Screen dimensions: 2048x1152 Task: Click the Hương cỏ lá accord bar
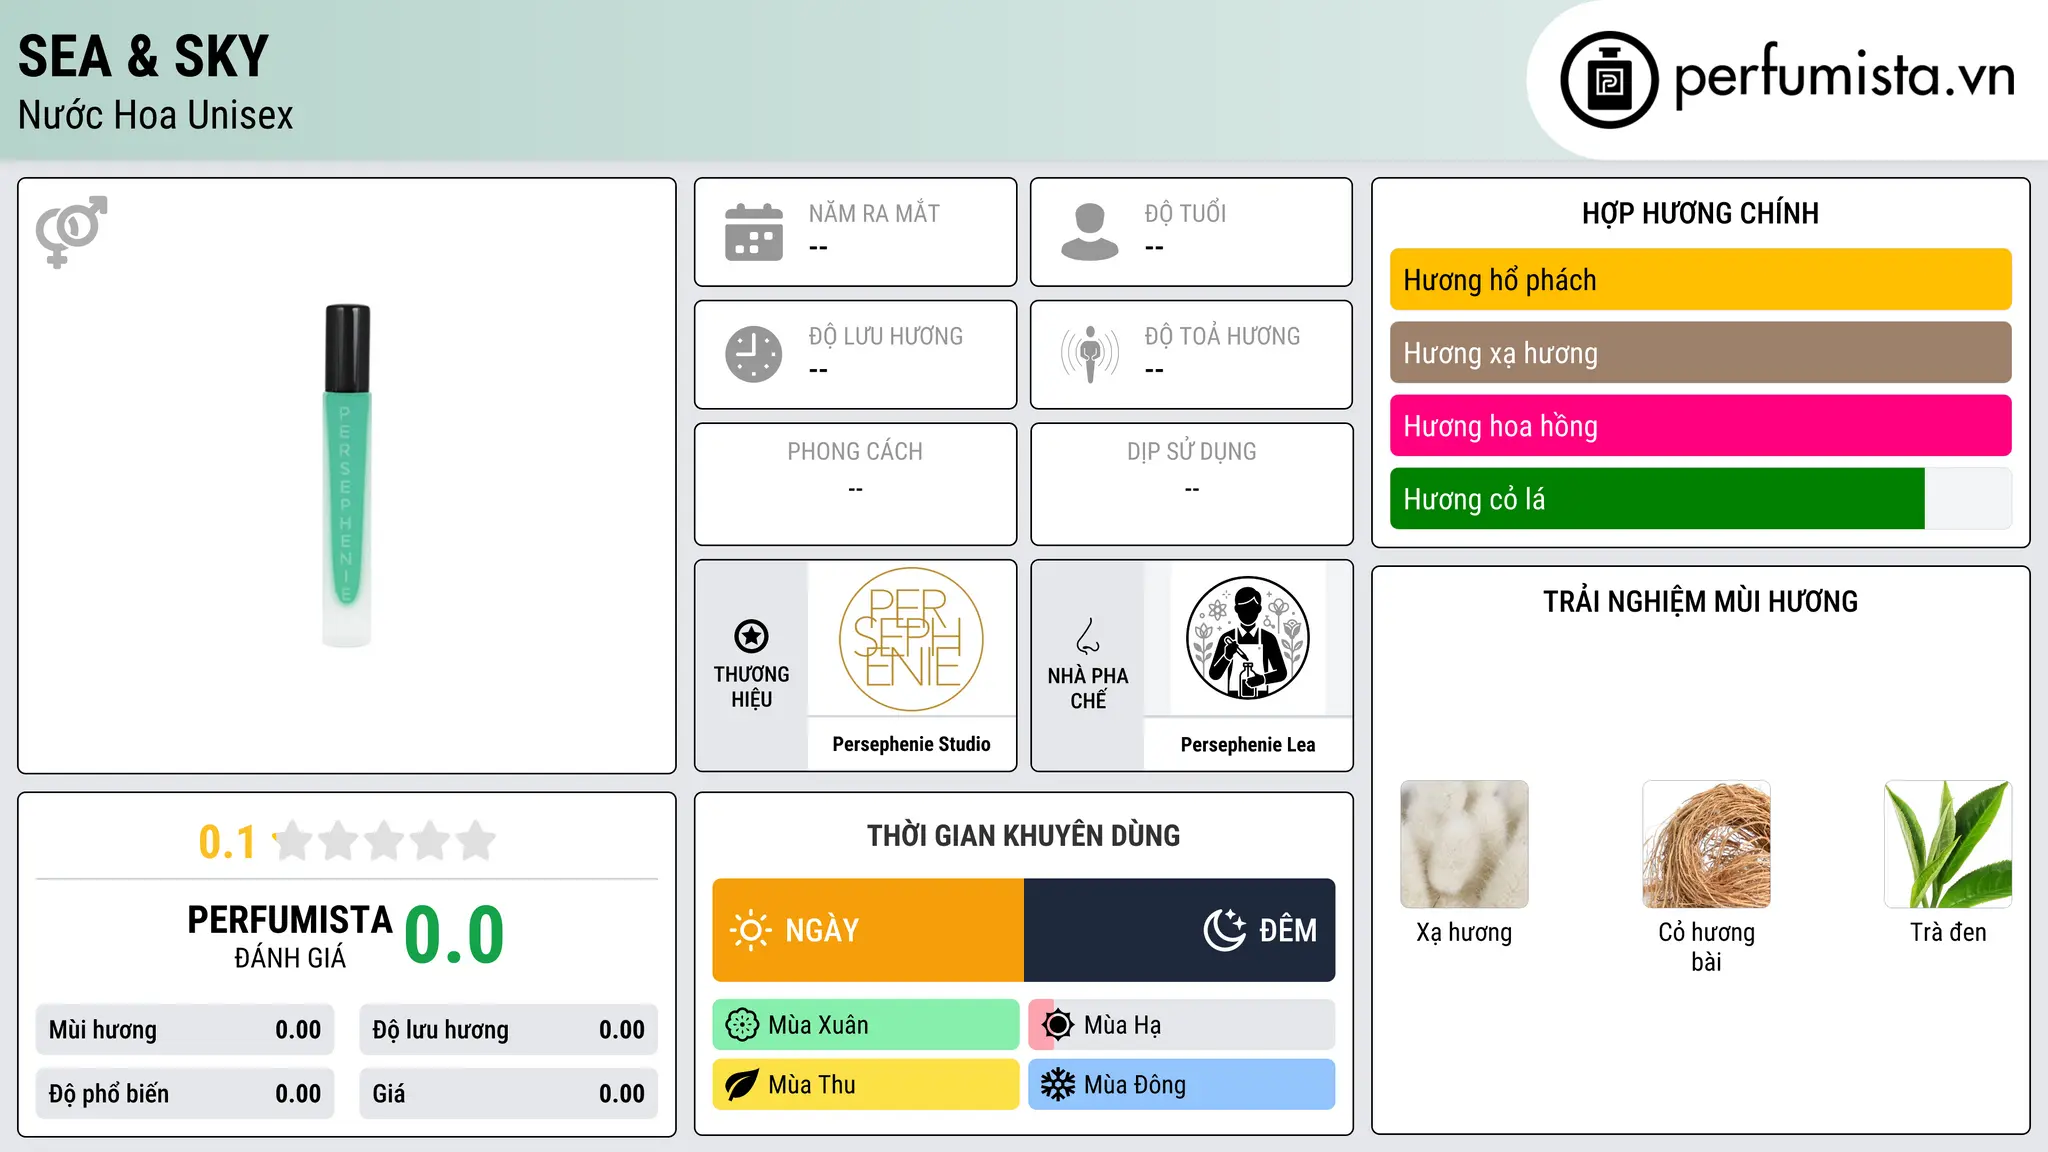click(1700, 499)
